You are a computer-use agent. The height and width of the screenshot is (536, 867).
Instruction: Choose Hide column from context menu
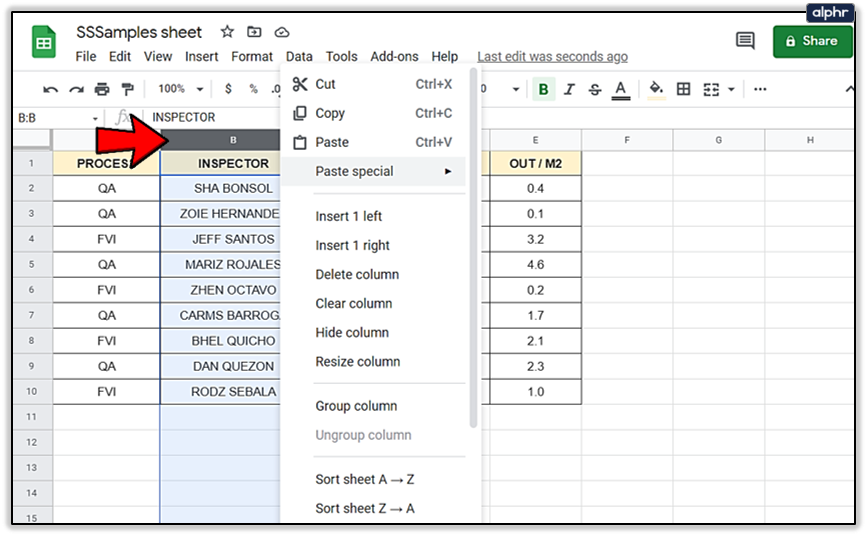[x=352, y=332]
